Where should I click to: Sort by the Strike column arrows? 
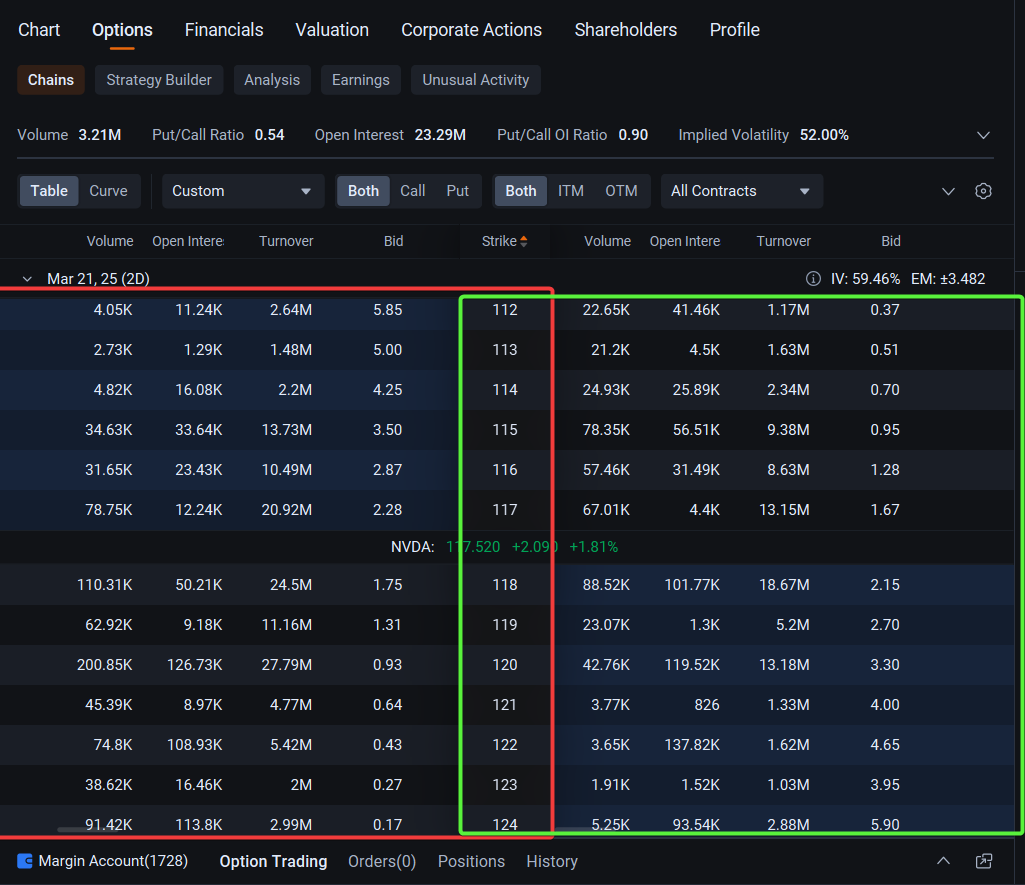coord(523,241)
